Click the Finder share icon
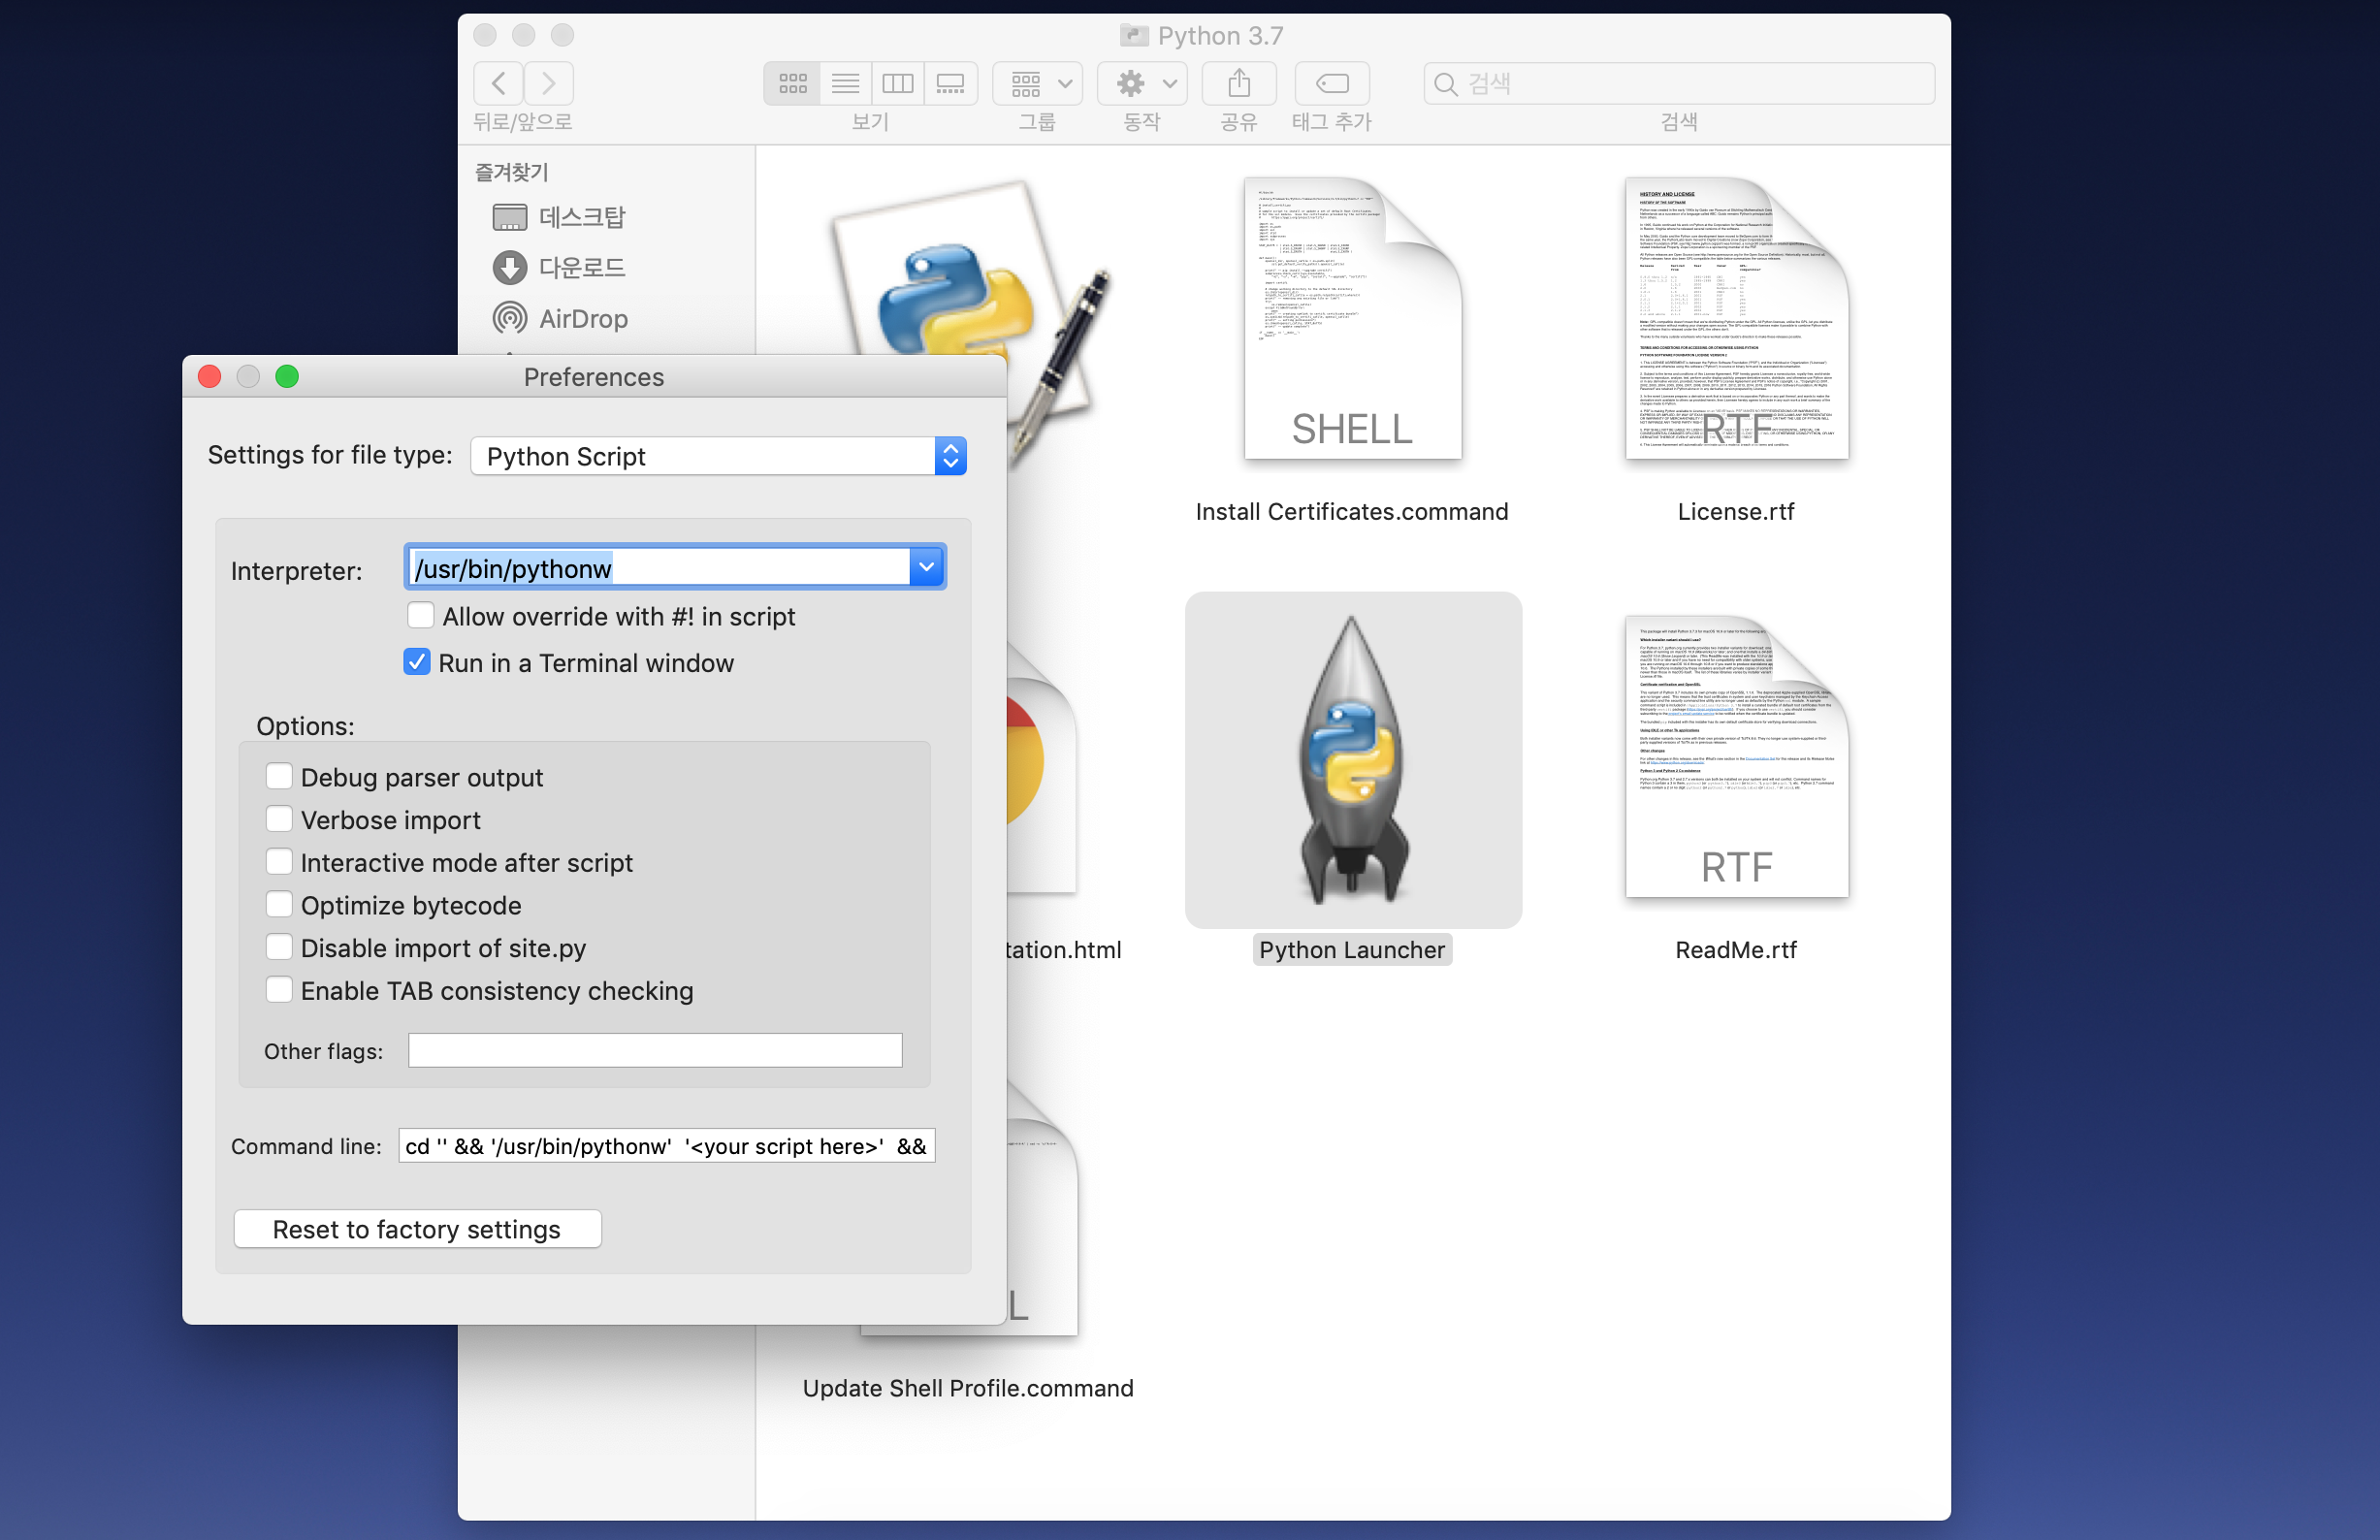Image resolution: width=2380 pixels, height=1540 pixels. pos(1238,83)
